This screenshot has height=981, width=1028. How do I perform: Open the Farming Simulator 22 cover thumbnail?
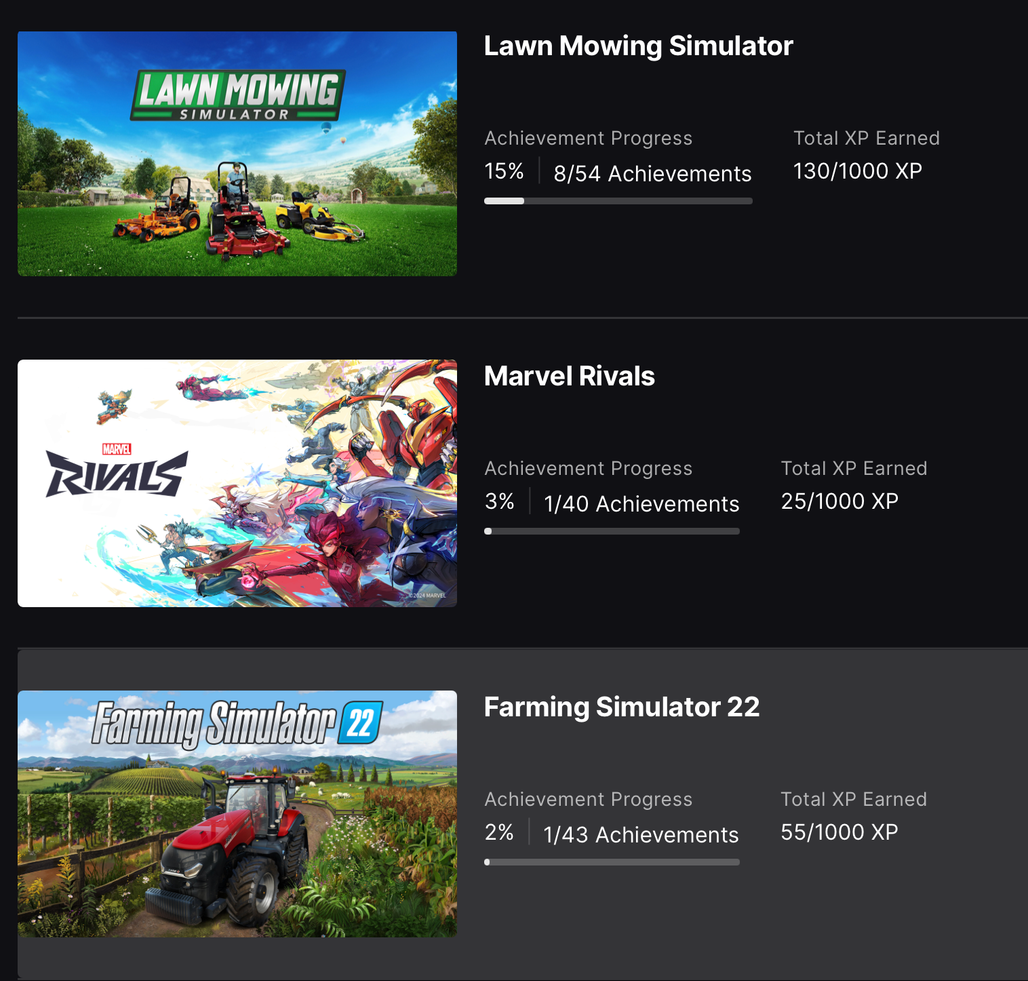click(237, 814)
